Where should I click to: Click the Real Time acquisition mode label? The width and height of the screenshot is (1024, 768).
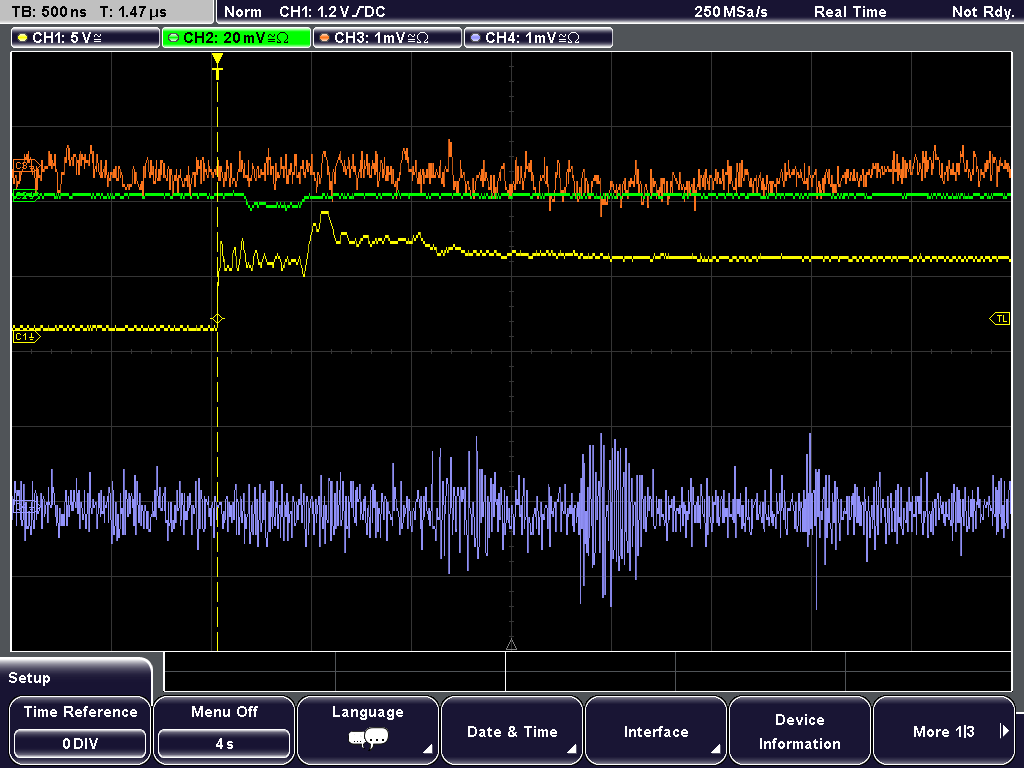(850, 12)
